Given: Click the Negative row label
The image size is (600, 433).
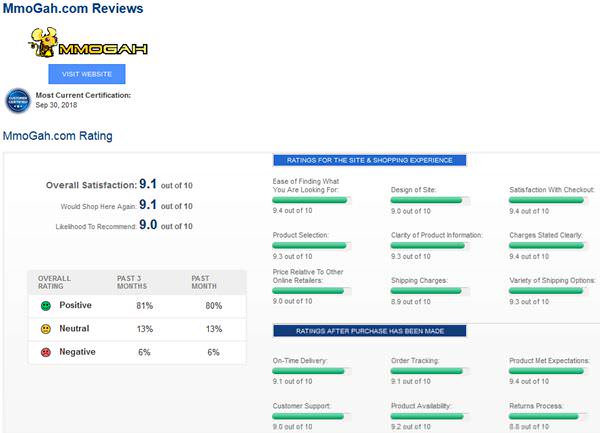Looking at the screenshot, I should pyautogui.click(x=77, y=352).
